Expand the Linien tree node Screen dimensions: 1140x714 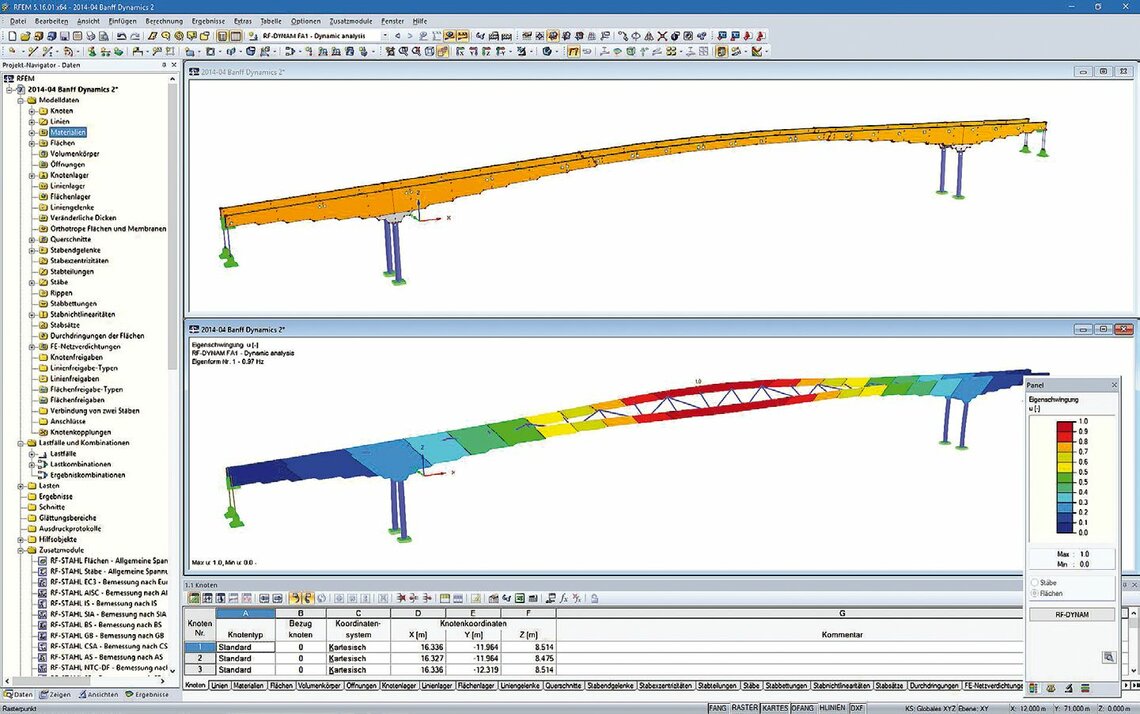click(x=32, y=122)
